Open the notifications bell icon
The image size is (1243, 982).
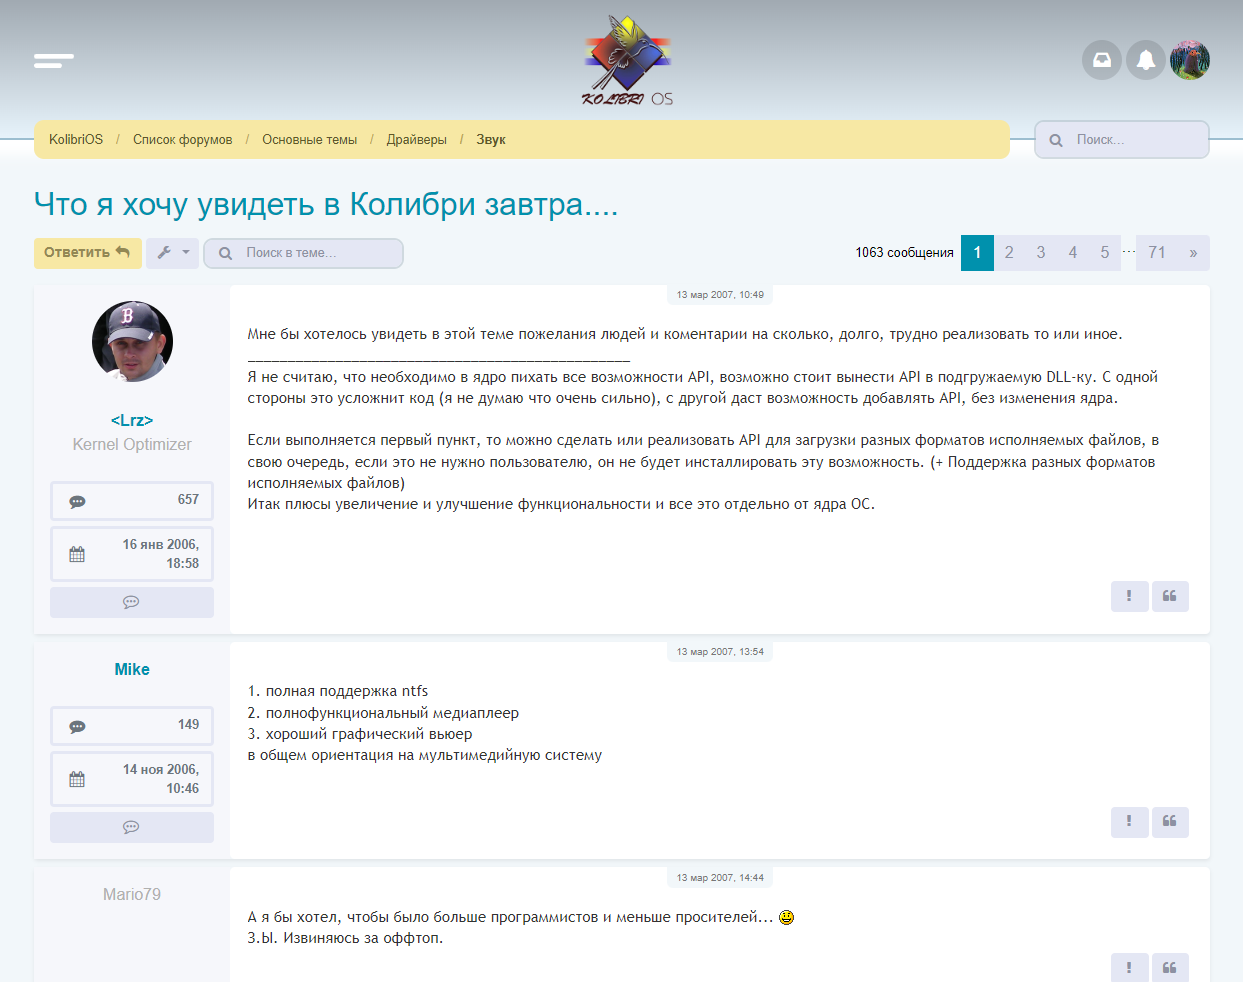pos(1145,60)
